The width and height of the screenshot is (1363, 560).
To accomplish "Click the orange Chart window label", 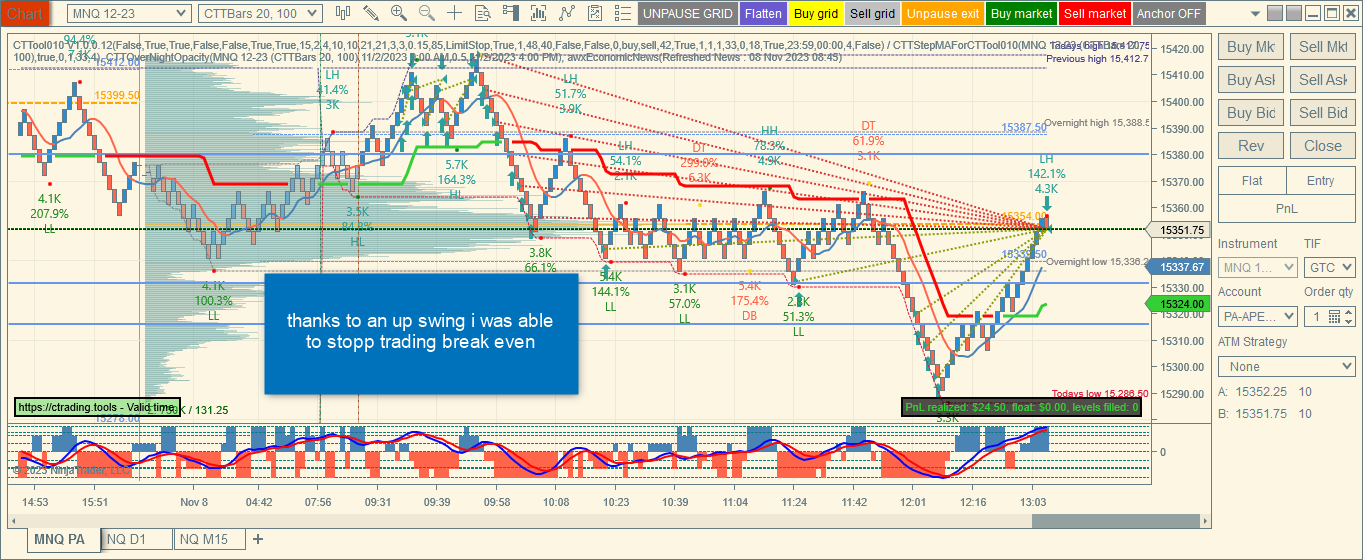I will click(x=25, y=14).
